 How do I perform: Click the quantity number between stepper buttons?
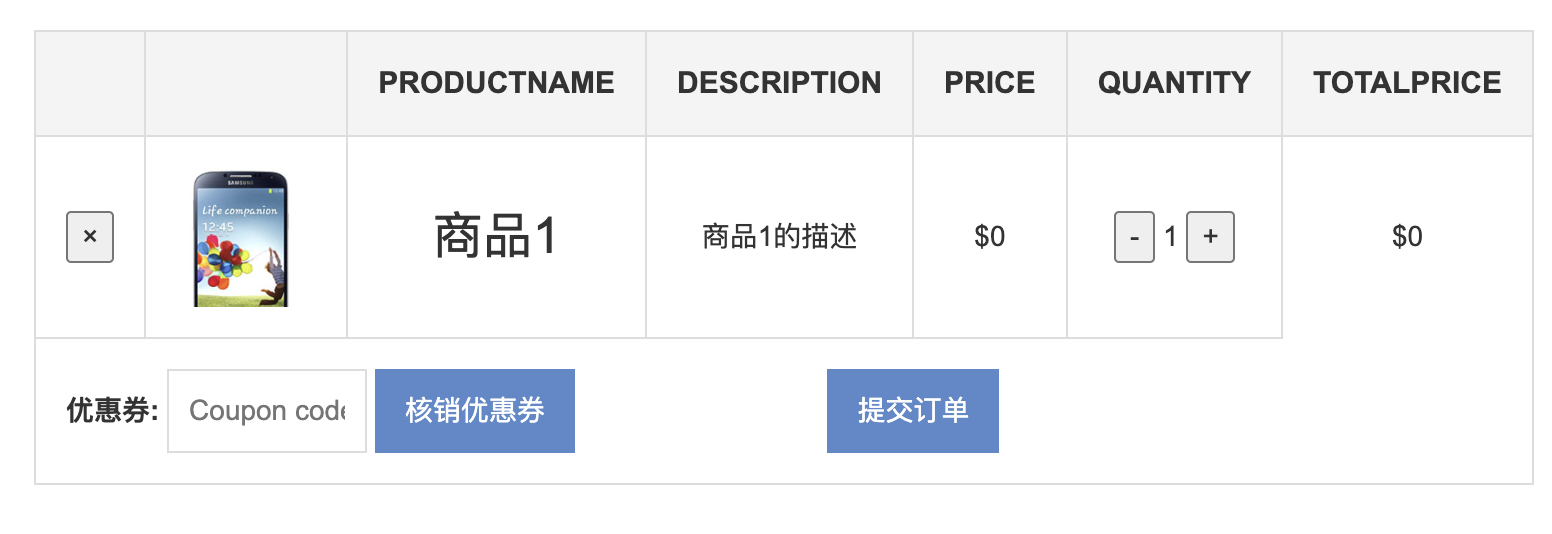pyautogui.click(x=1171, y=237)
